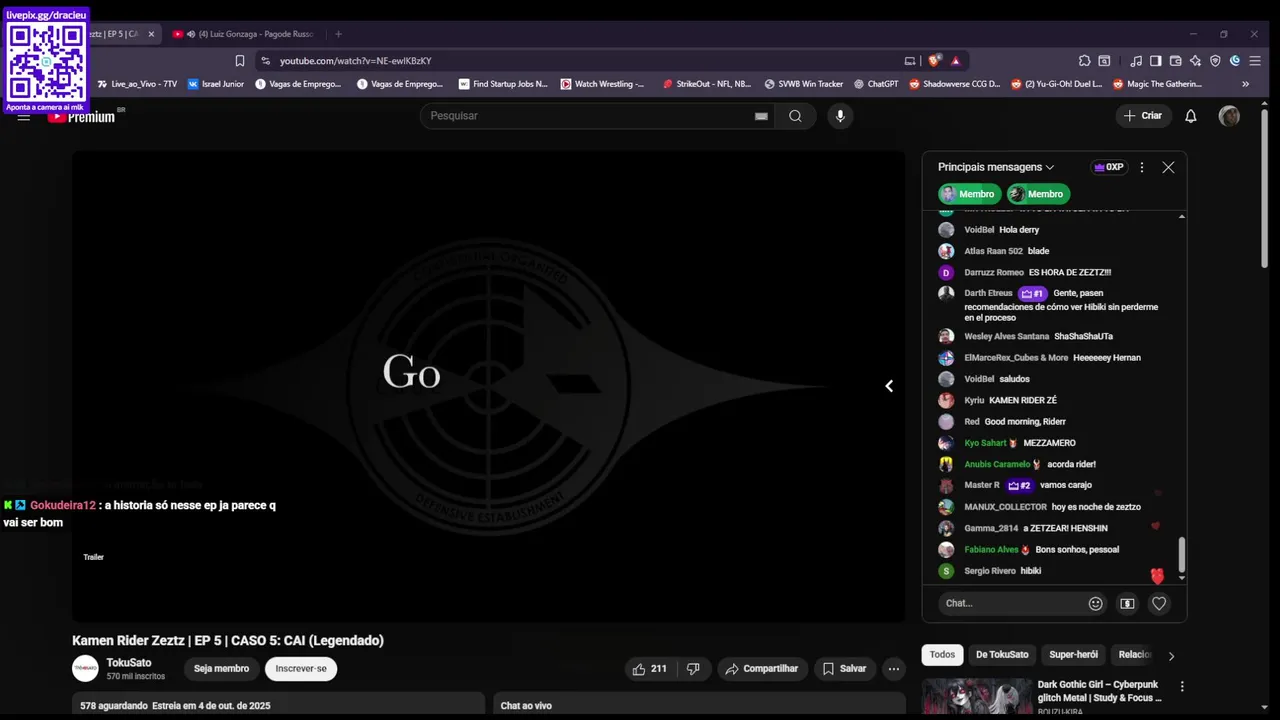Click the Salvar save button
This screenshot has height=720, width=1280.
coord(845,669)
